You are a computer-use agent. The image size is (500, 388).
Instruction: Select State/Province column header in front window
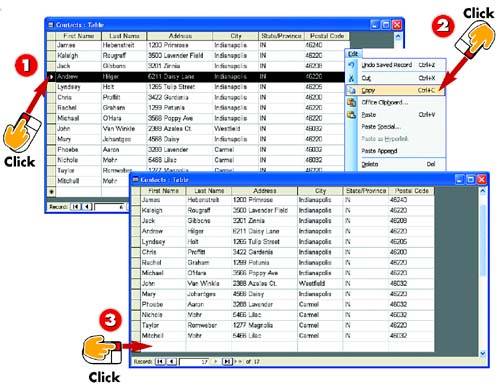pos(366,191)
